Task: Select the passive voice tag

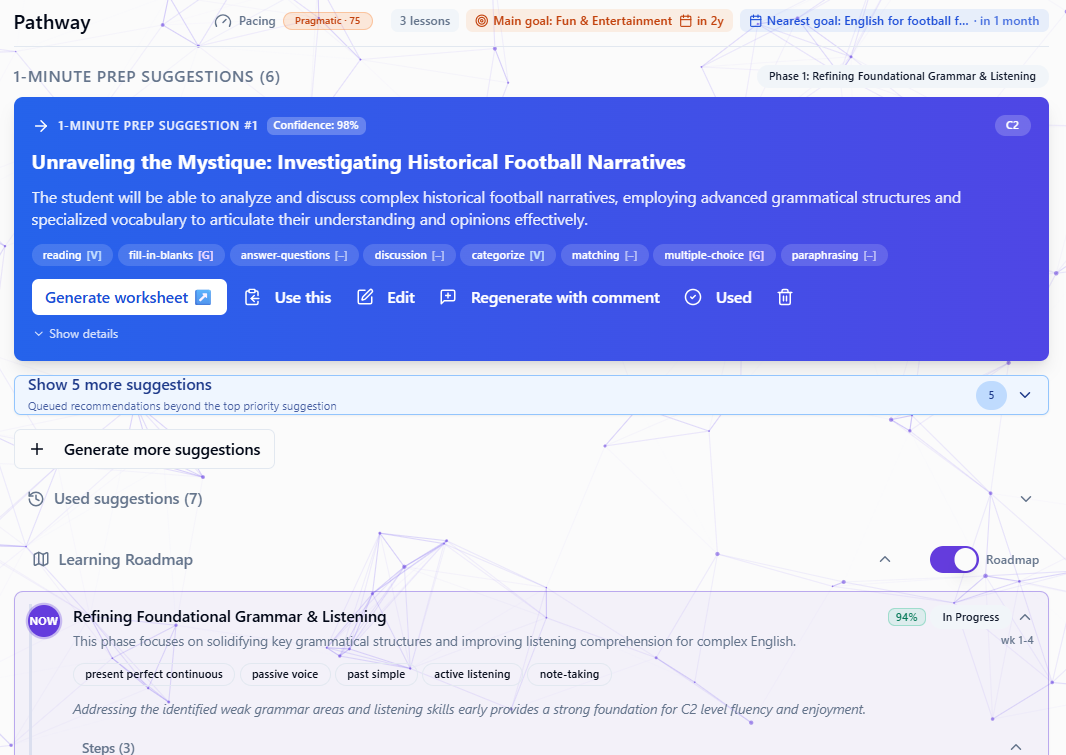Action: [x=285, y=674]
